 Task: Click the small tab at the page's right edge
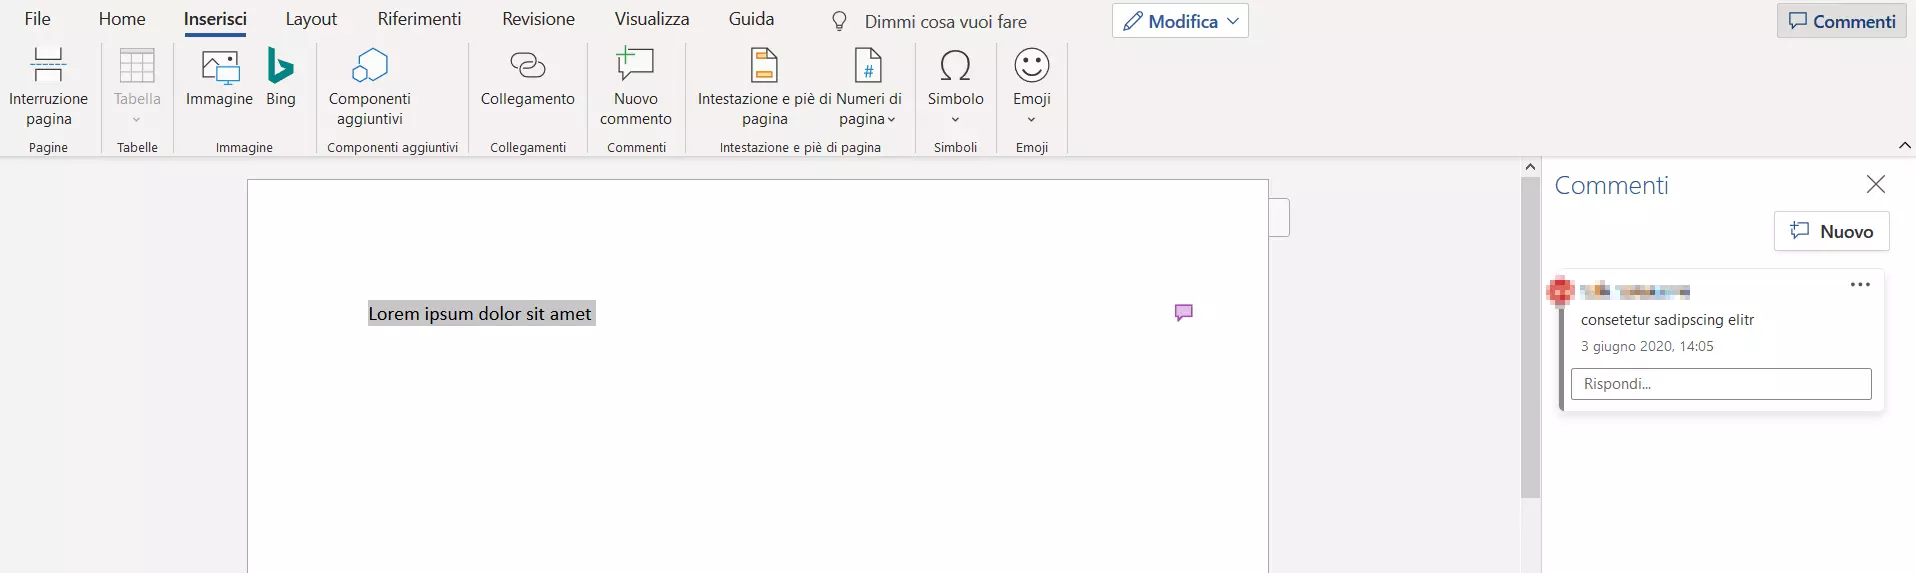1279,217
